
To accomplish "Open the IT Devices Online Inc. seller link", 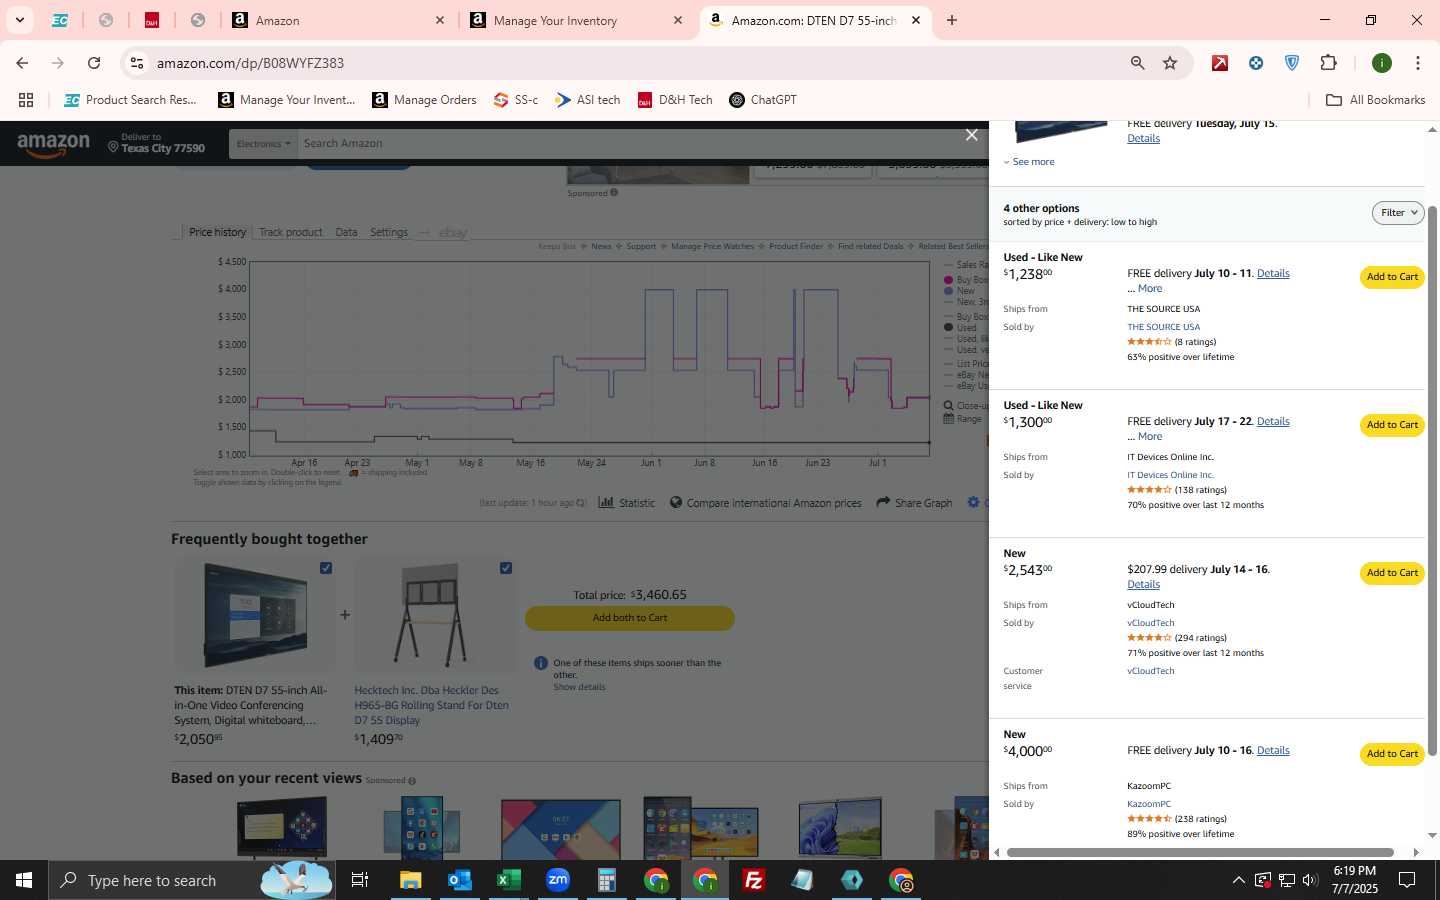I will point(1170,475).
